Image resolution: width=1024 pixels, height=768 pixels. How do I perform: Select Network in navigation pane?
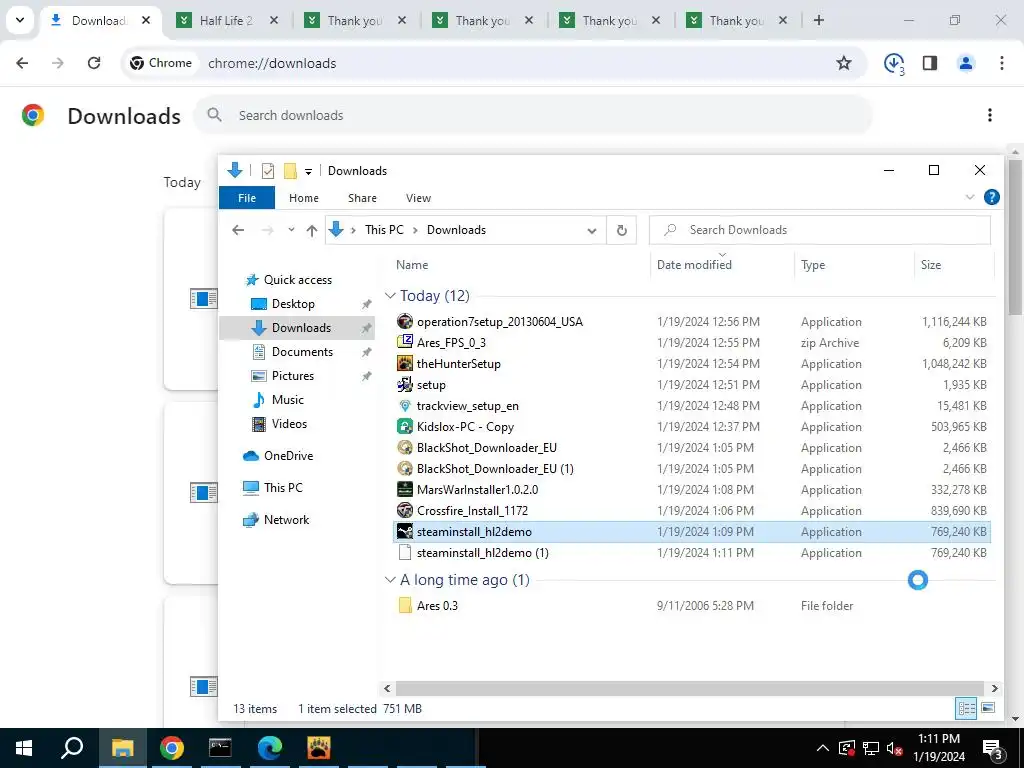286,520
